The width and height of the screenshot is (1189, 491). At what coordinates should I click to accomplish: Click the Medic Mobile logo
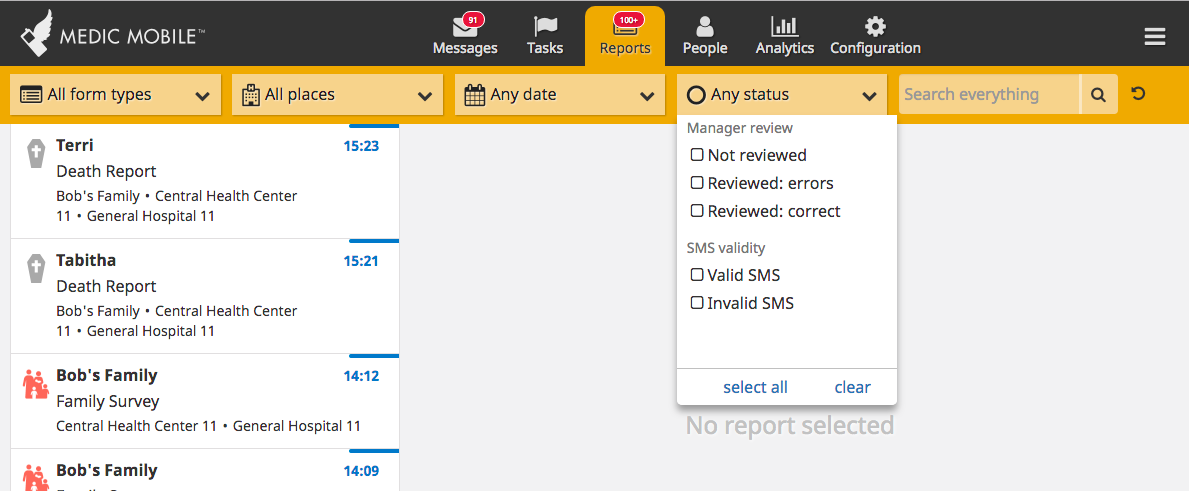pyautogui.click(x=112, y=34)
